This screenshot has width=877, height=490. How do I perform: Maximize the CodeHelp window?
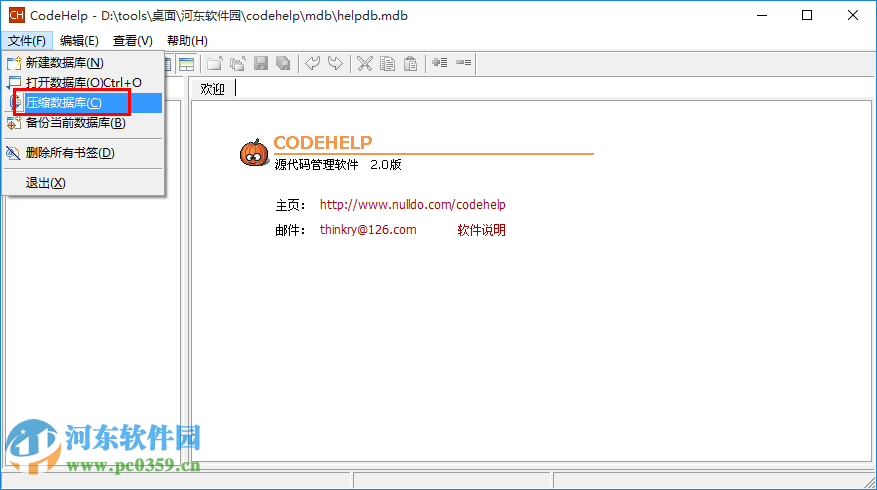click(x=807, y=15)
